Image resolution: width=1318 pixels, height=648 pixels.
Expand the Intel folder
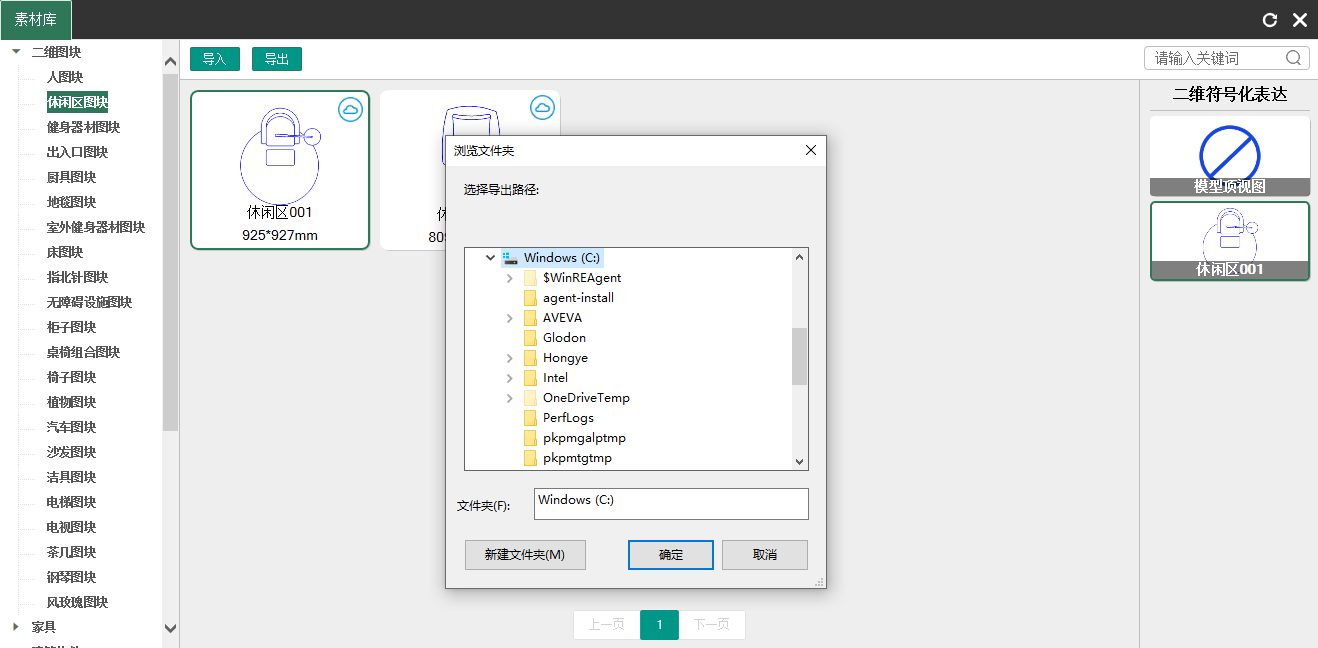pyautogui.click(x=510, y=378)
